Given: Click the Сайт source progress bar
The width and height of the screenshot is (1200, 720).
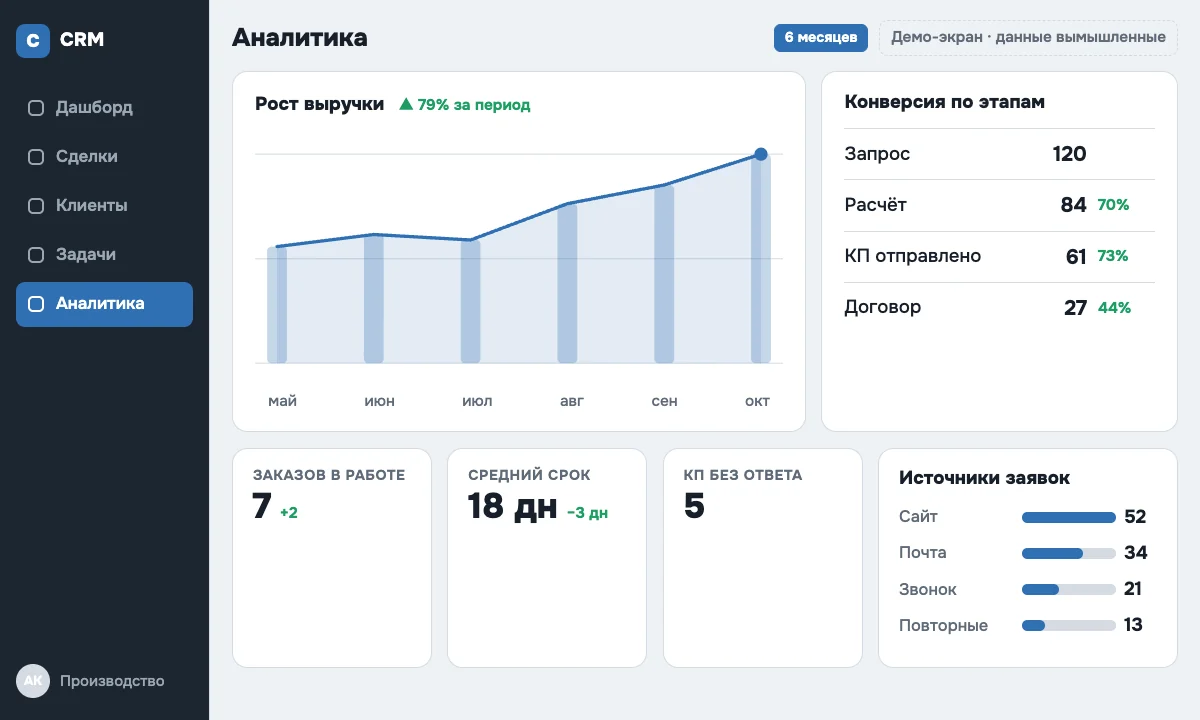Looking at the screenshot, I should (x=1068, y=517).
